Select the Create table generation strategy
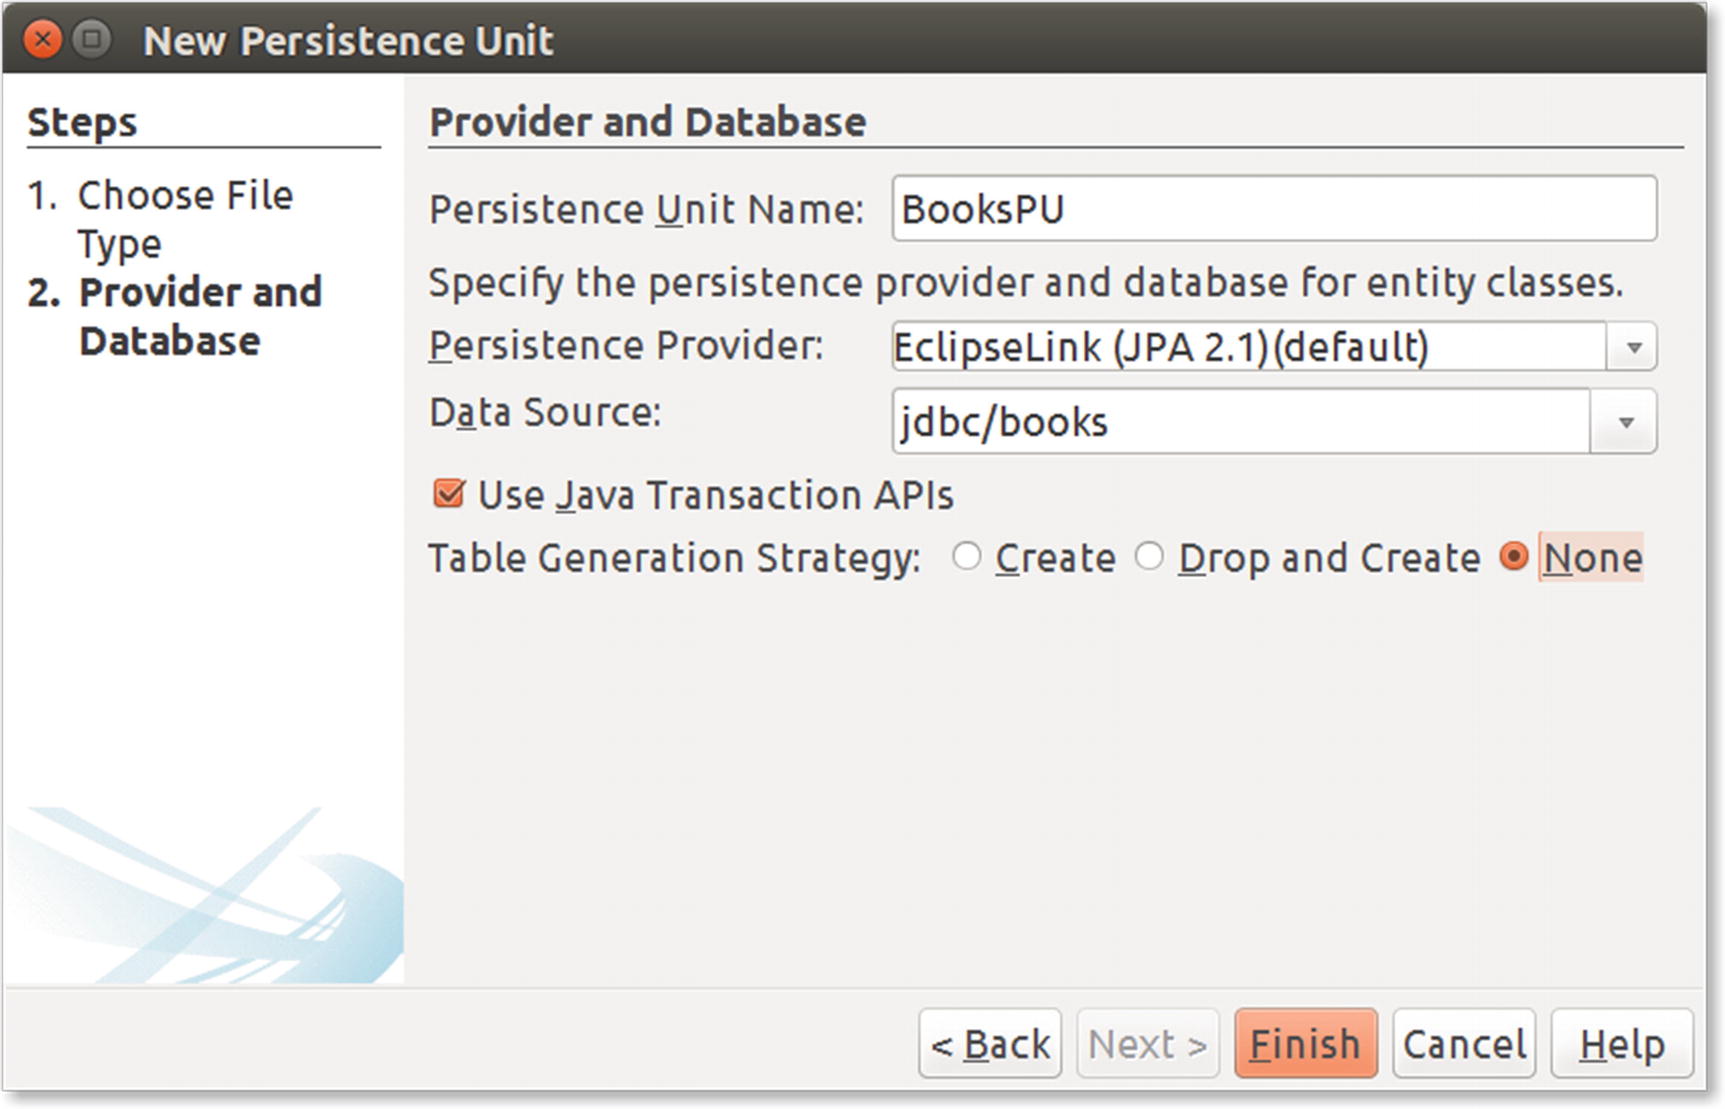 pyautogui.click(x=966, y=558)
